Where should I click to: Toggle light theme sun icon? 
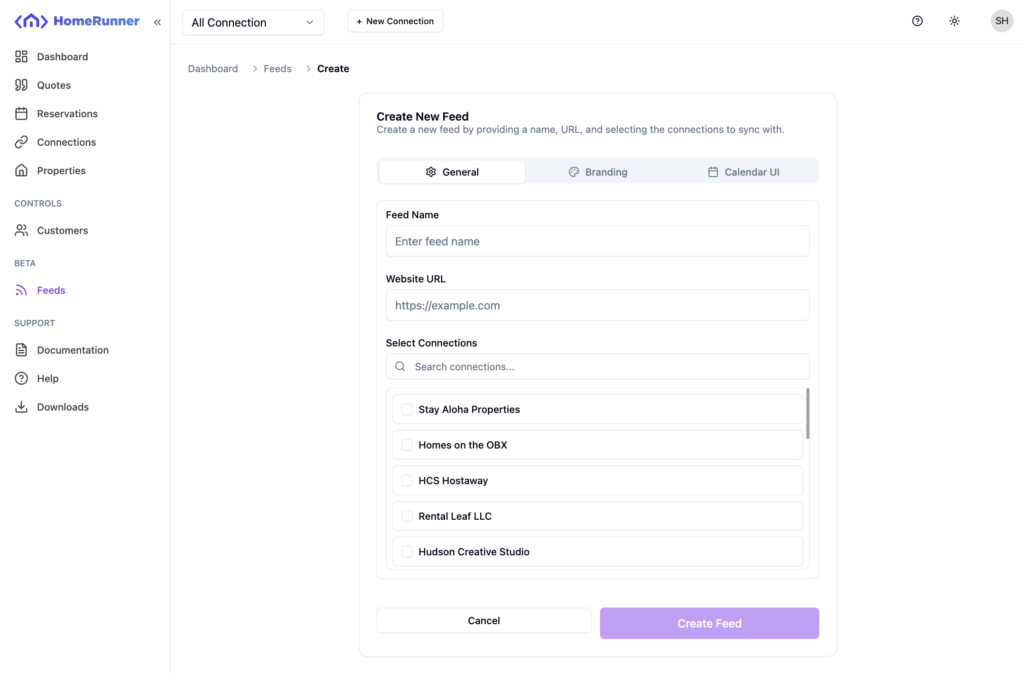tap(955, 21)
